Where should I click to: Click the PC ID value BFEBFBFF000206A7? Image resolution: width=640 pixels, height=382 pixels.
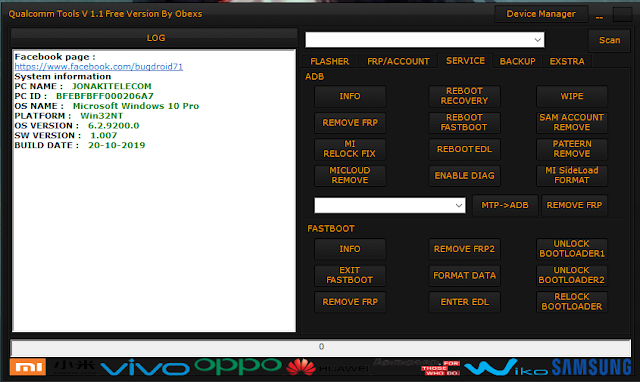pyautogui.click(x=104, y=96)
